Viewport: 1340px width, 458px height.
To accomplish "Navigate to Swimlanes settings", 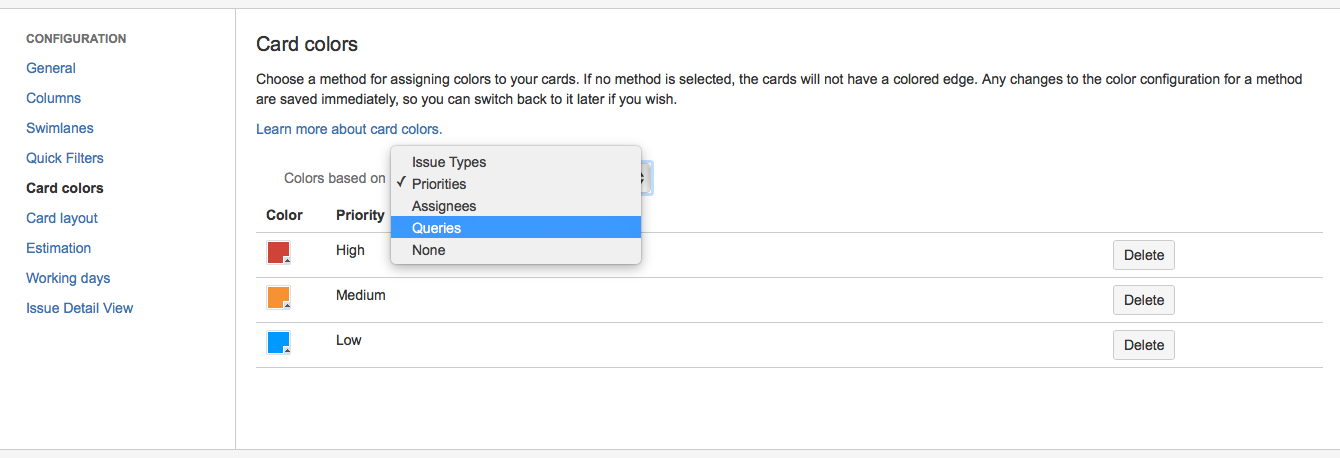I will pos(59,128).
